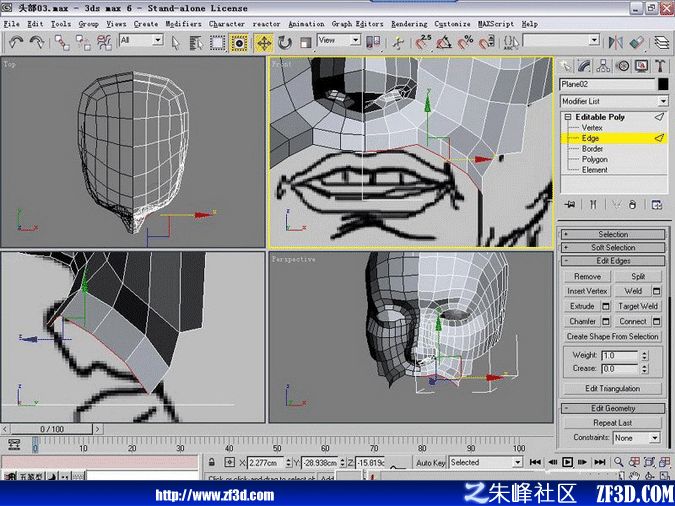
Task: Activate the Select and Move tool
Action: tap(263, 43)
